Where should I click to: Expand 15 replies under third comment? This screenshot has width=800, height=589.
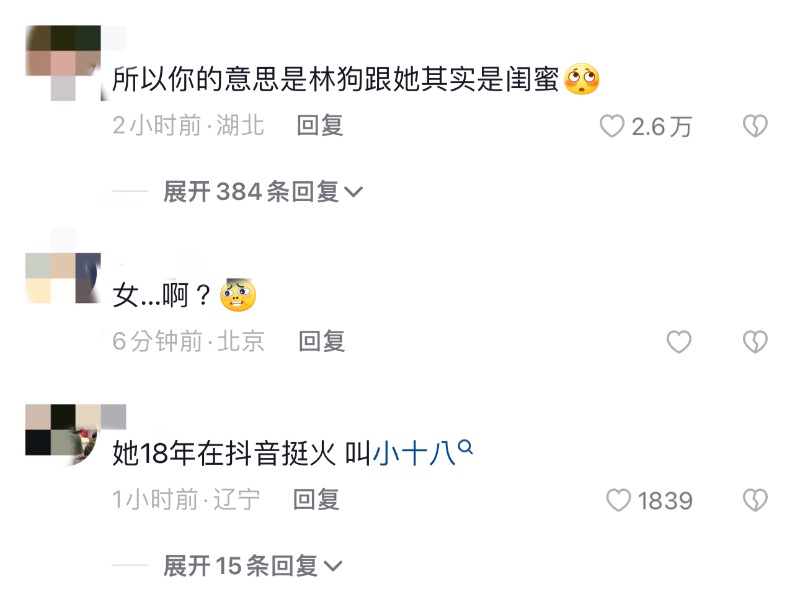tap(253, 566)
